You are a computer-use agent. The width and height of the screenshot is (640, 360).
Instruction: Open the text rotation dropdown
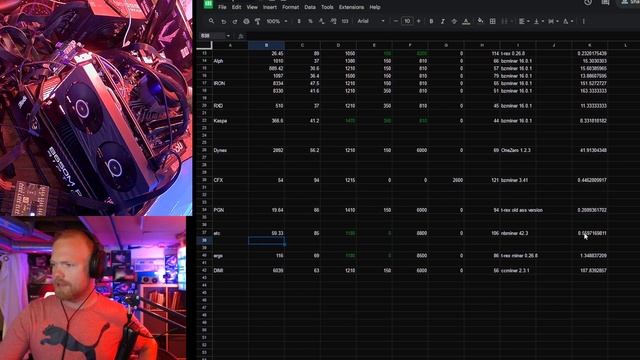tap(568, 21)
